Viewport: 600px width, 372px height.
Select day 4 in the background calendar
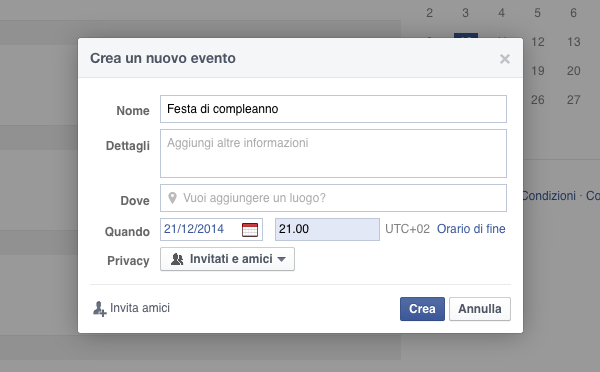tap(501, 13)
